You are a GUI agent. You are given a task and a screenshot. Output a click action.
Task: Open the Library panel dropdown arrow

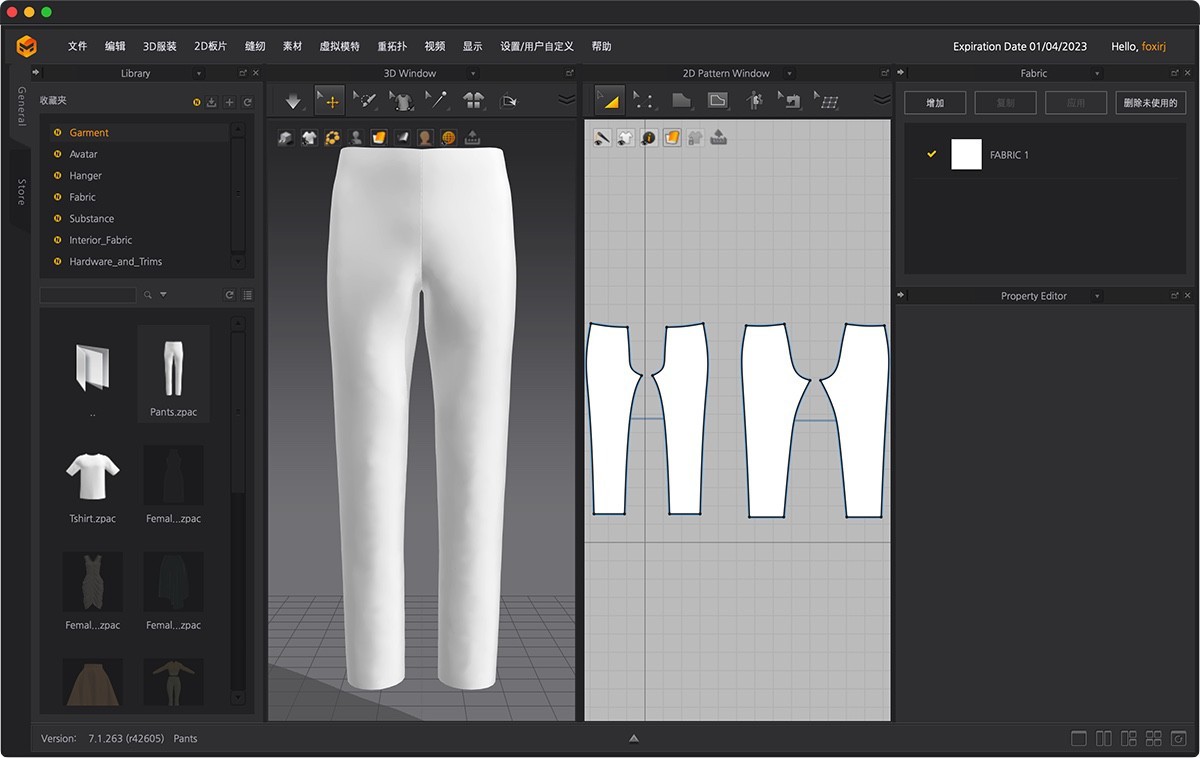coord(199,73)
